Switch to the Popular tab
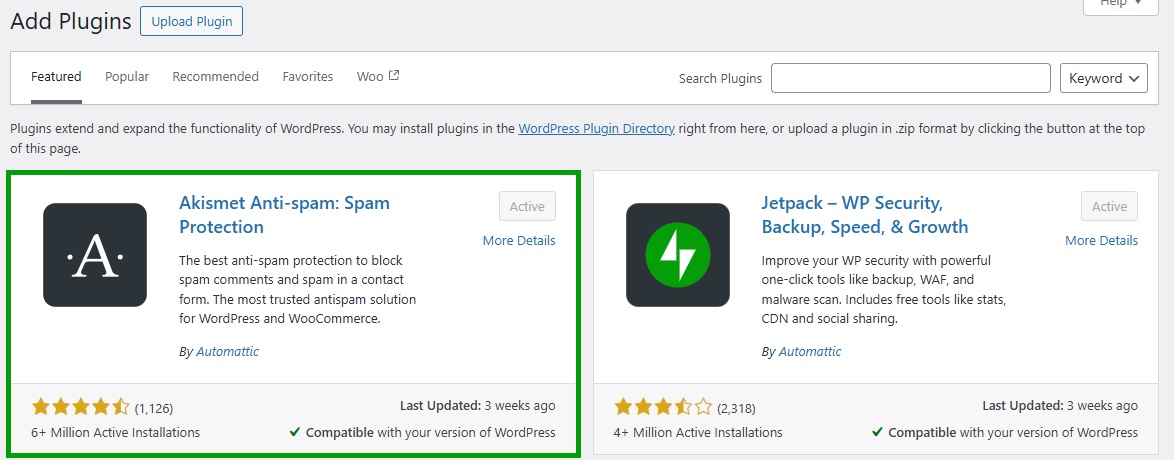 click(x=127, y=76)
